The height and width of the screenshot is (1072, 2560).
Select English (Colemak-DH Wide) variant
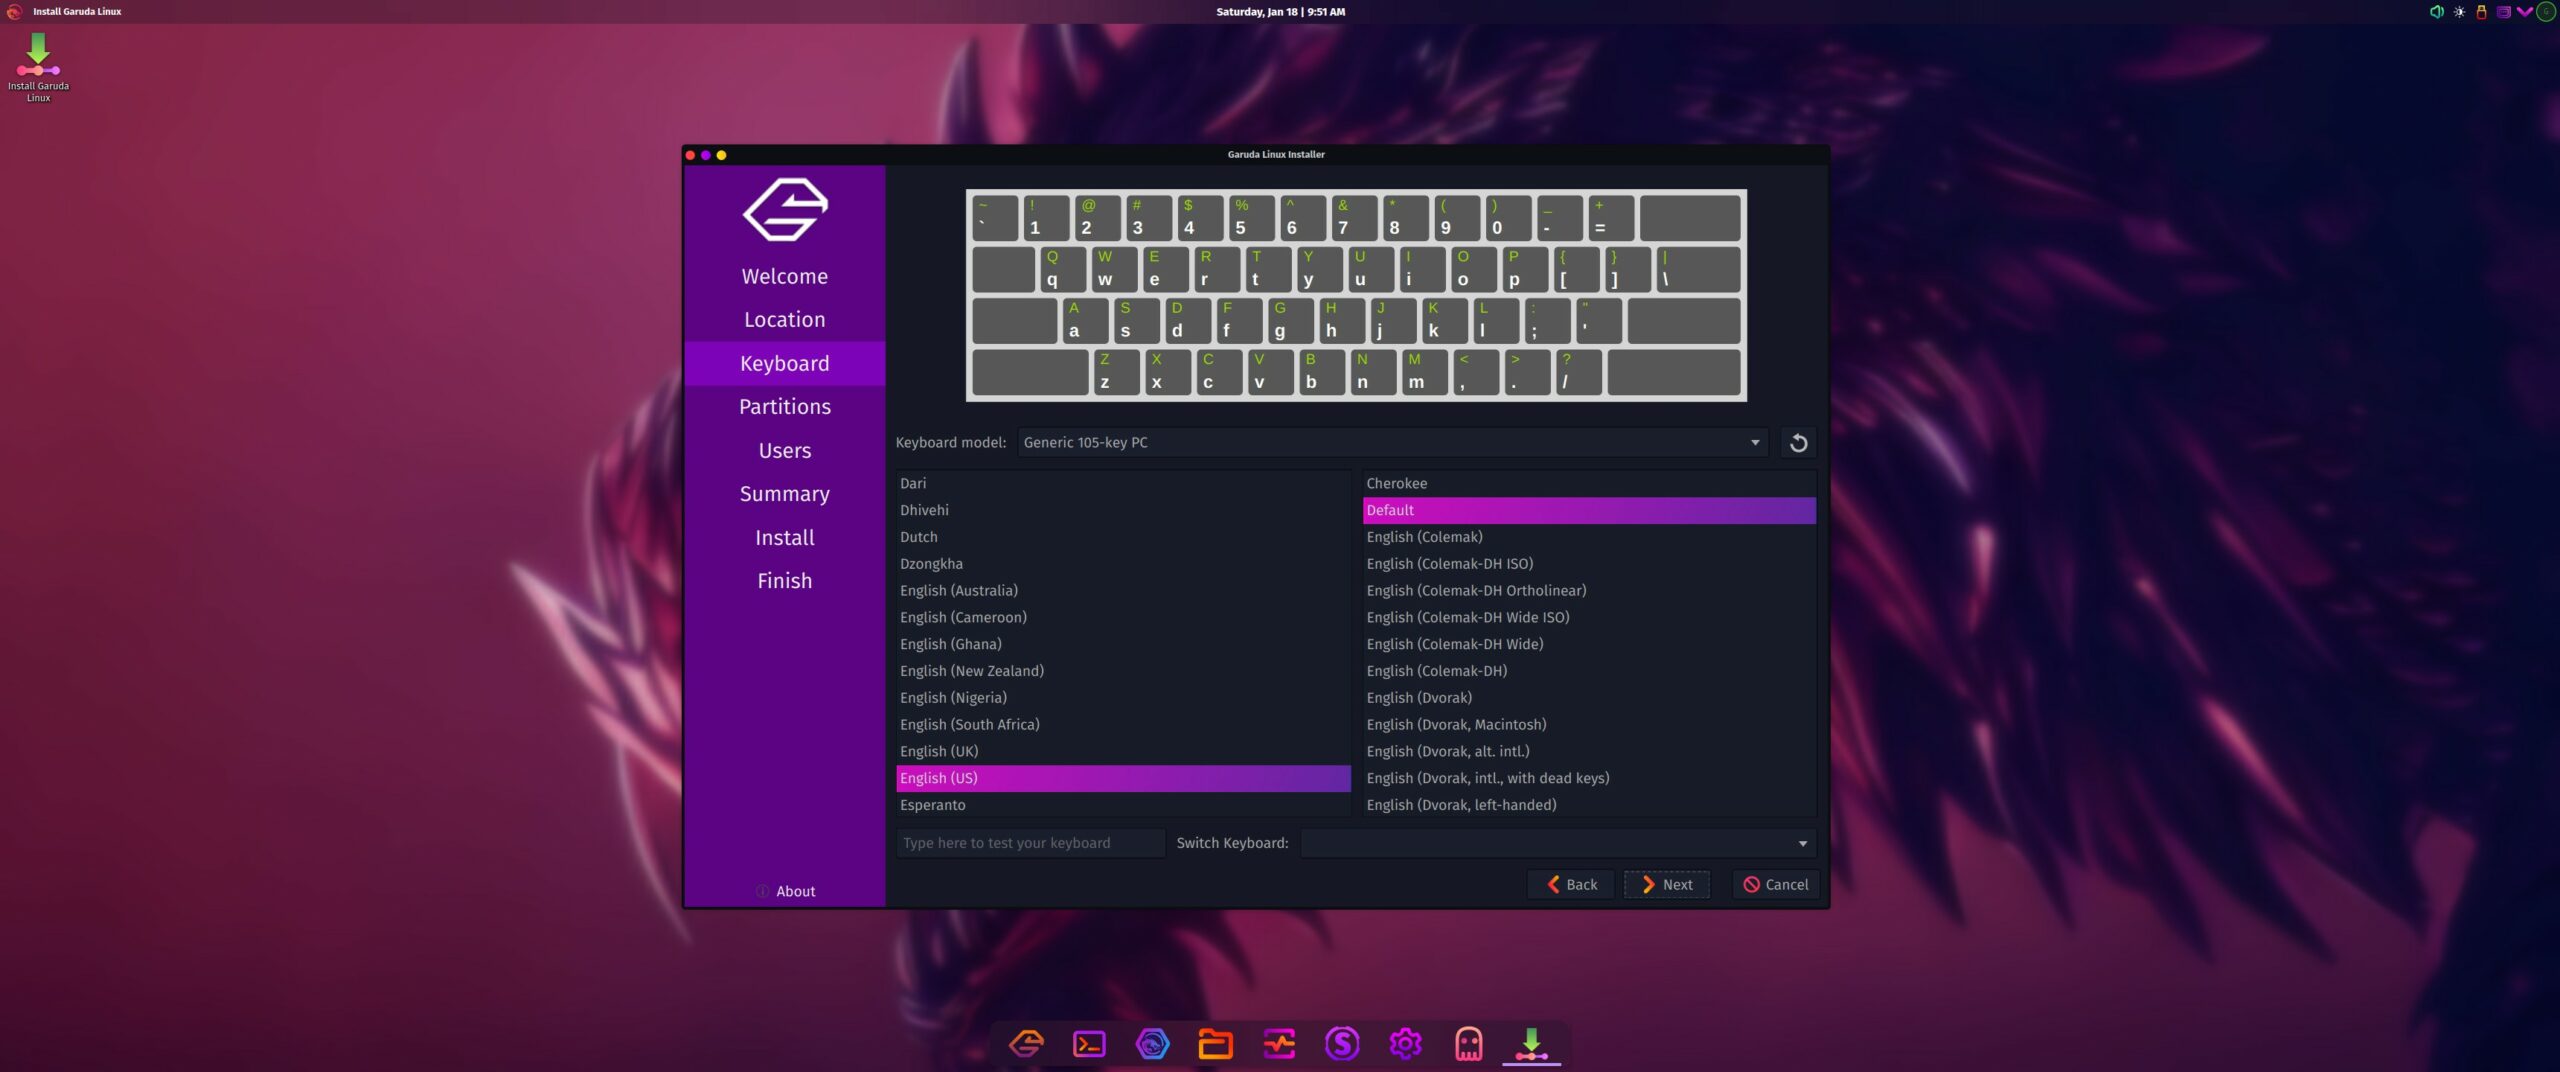click(x=1589, y=645)
